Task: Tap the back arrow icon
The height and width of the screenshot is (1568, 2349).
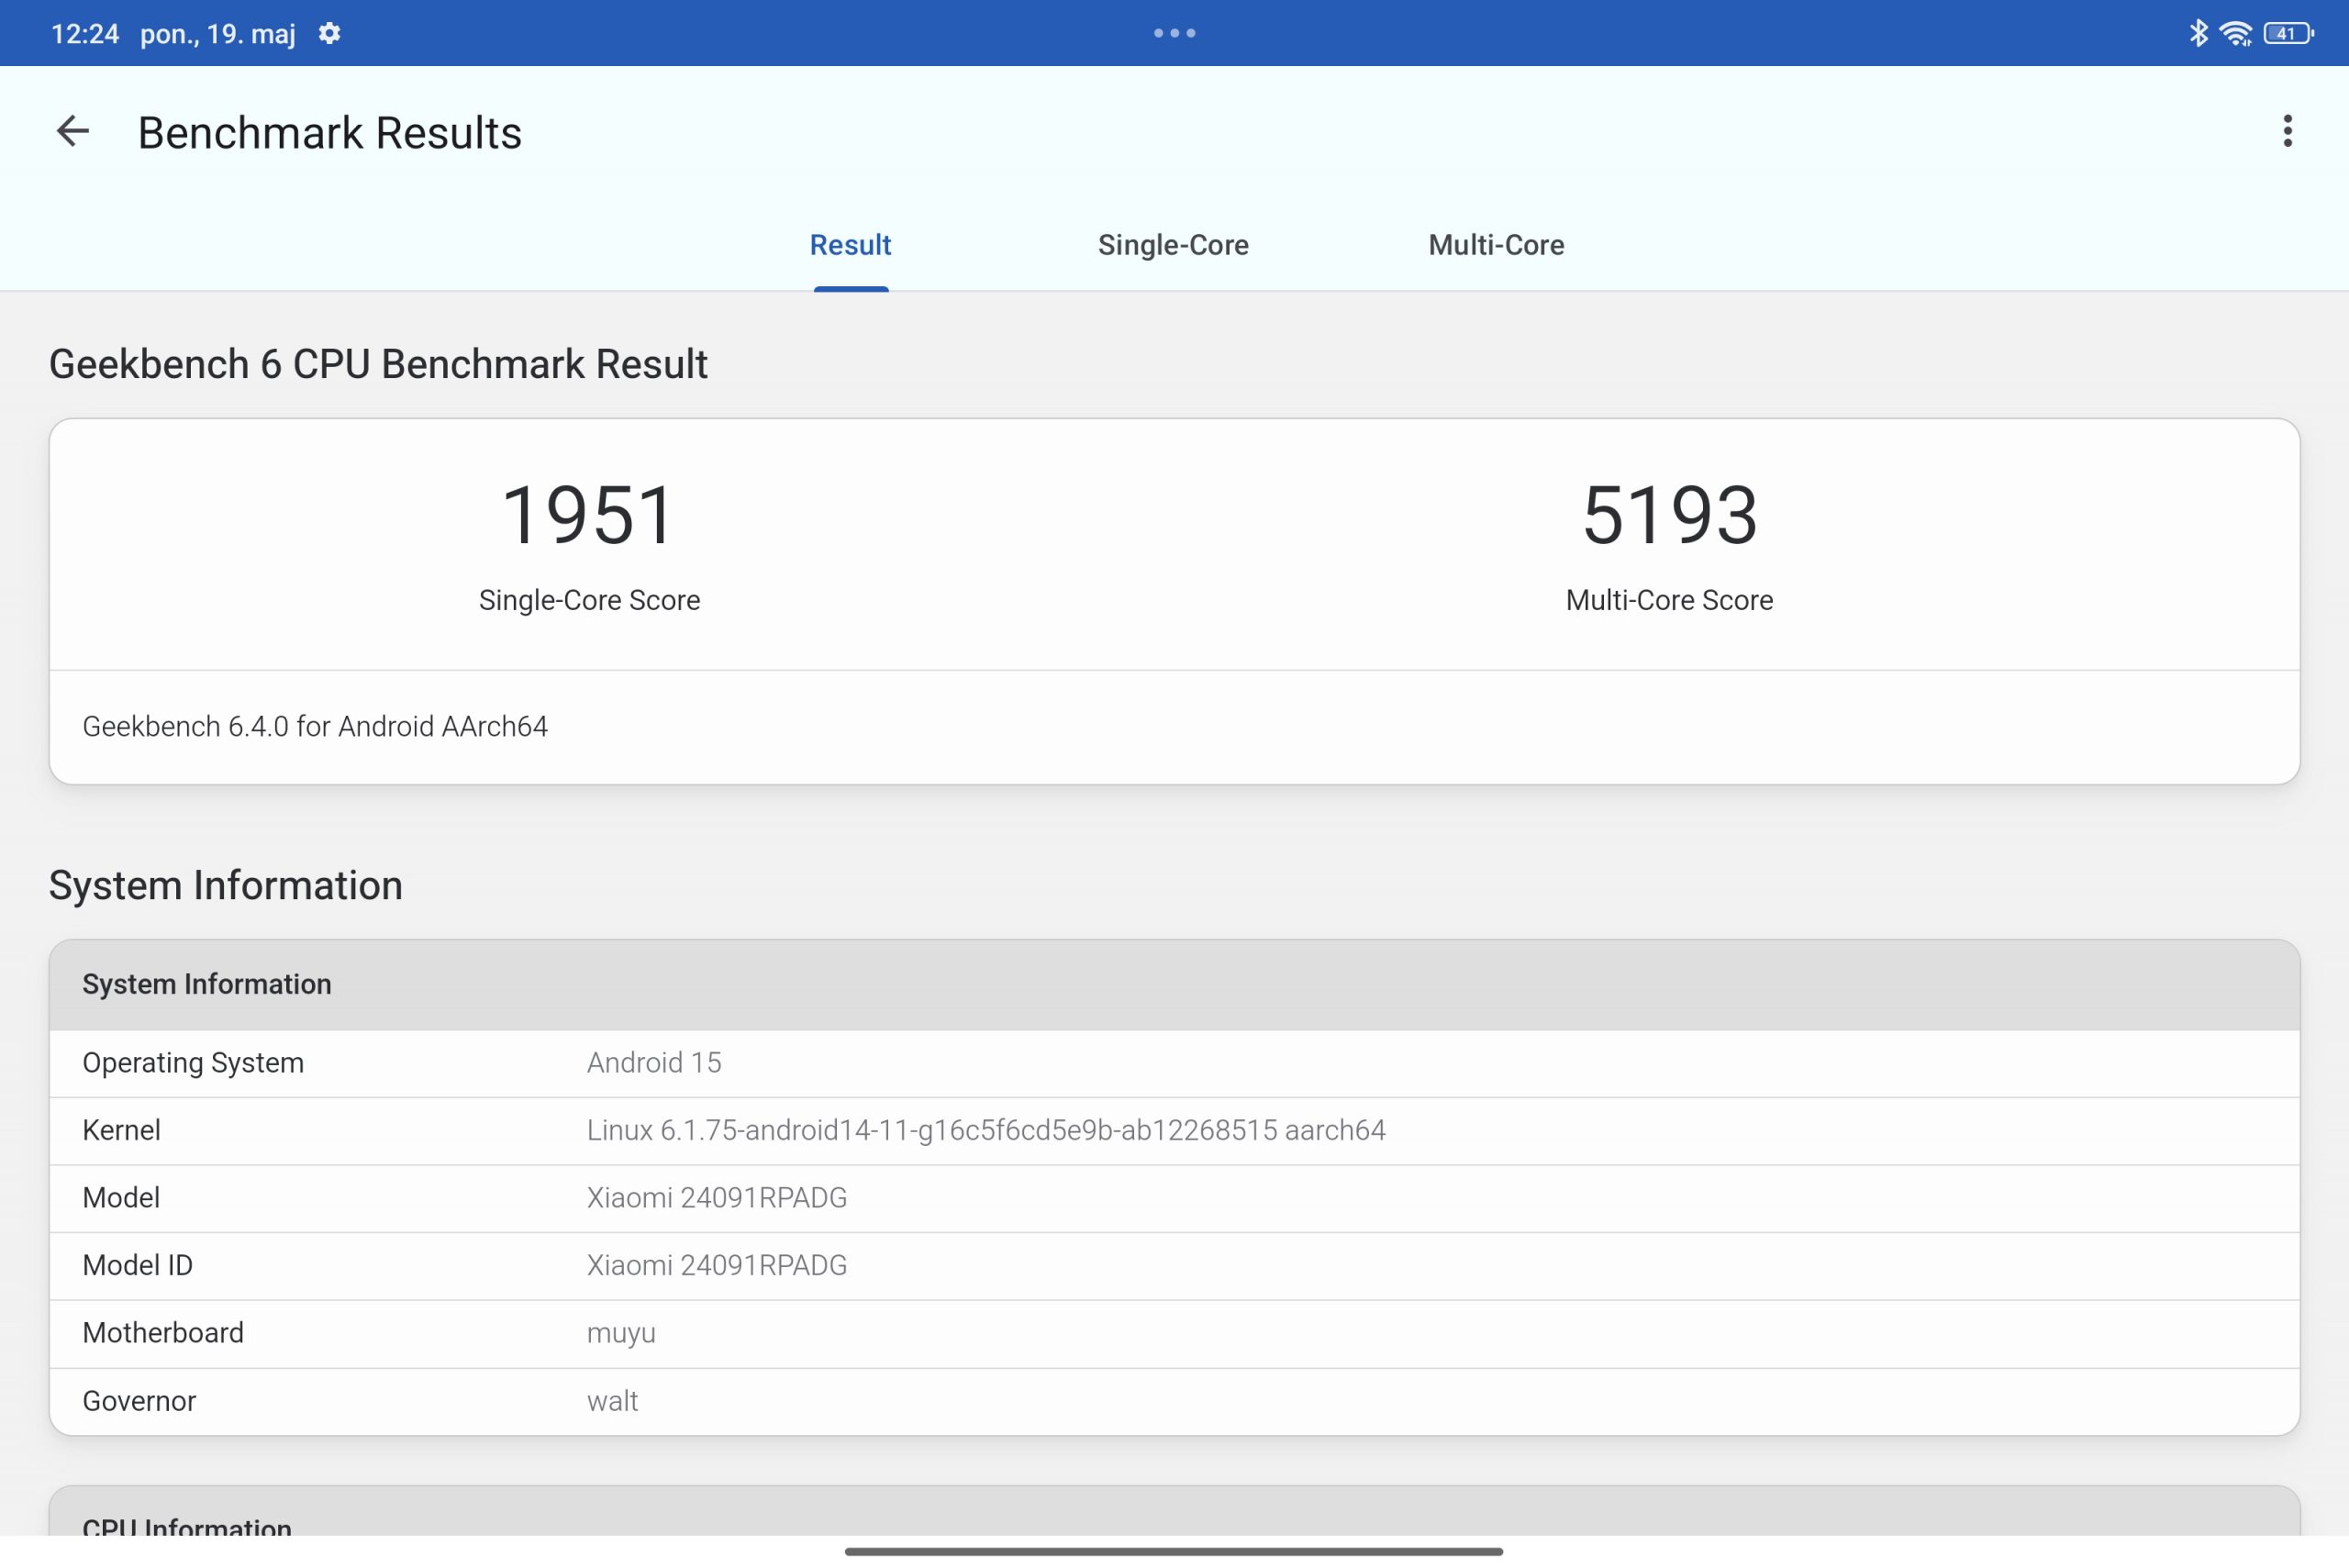Action: 73,131
